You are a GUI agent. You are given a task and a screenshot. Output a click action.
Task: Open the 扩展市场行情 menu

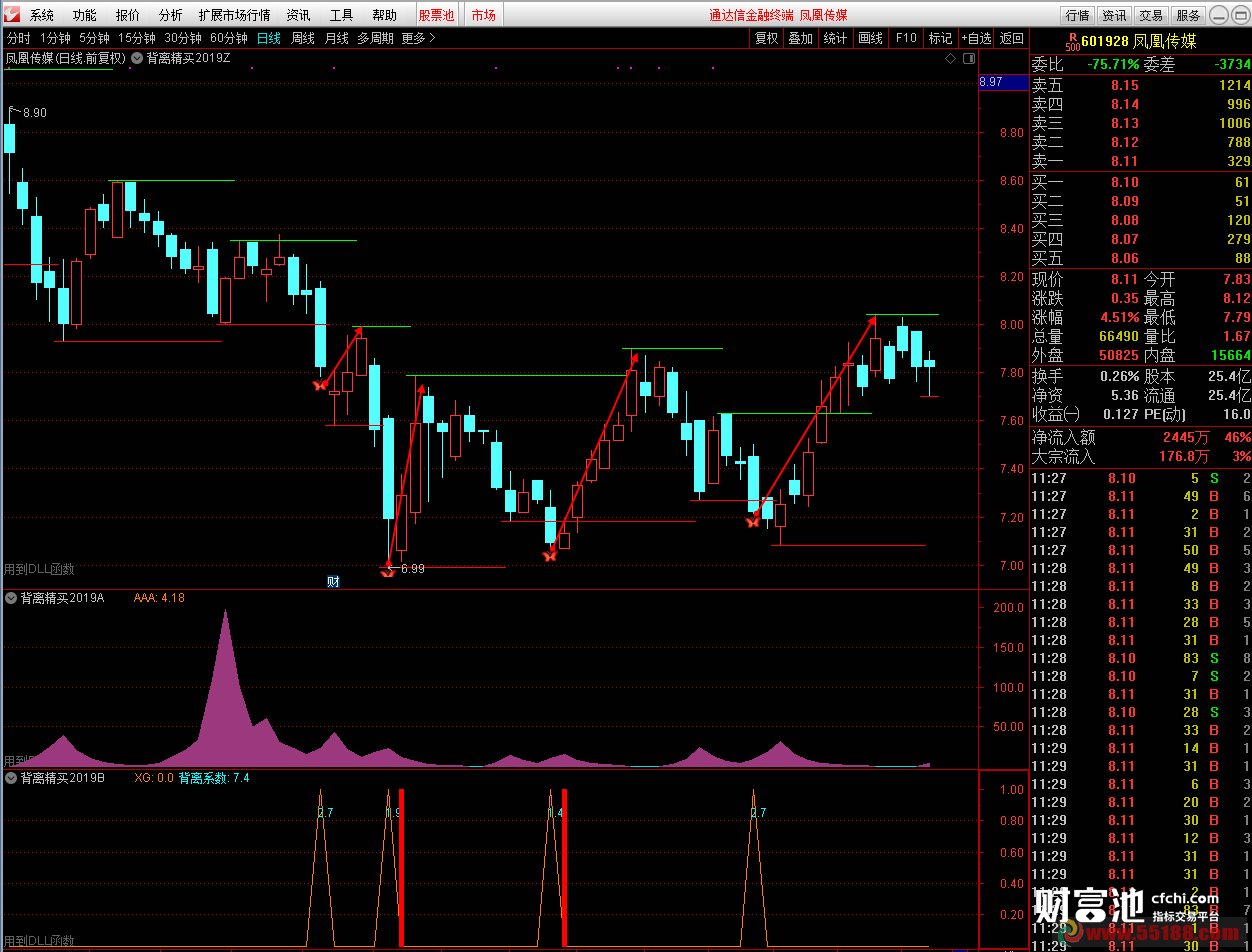234,15
